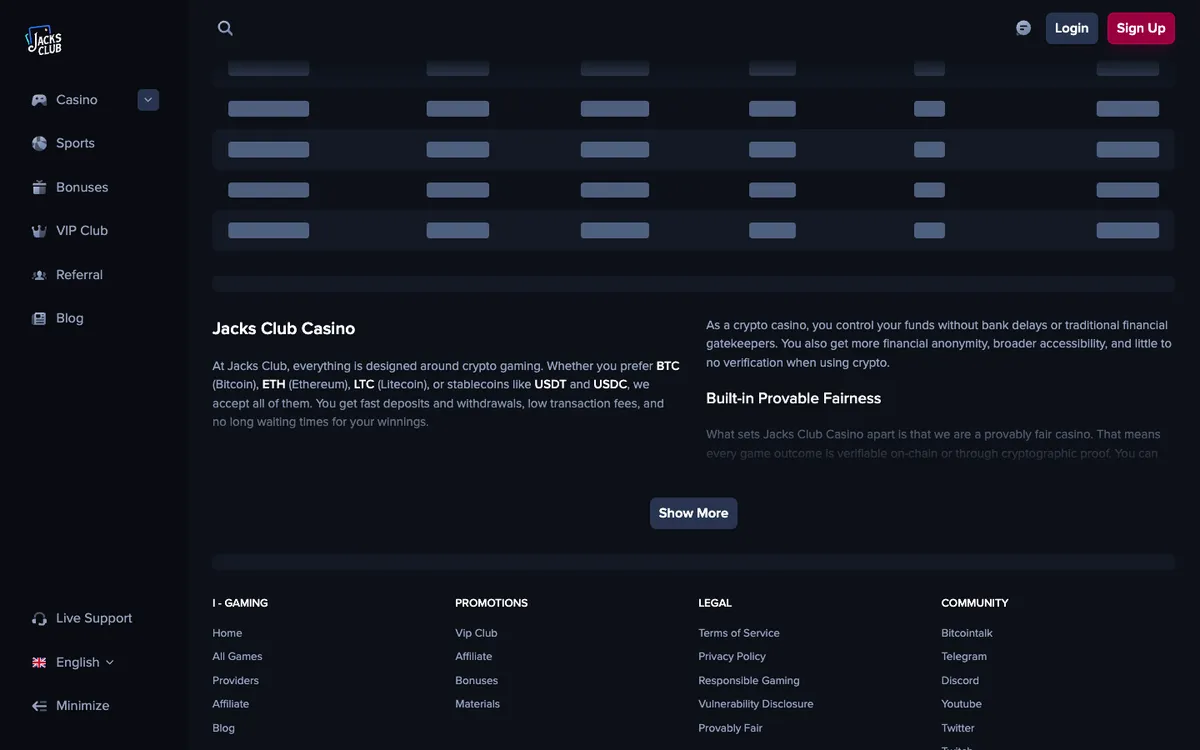Screen dimensions: 1200x750
Task: Select Referral in the sidebar
Action: 79,275
